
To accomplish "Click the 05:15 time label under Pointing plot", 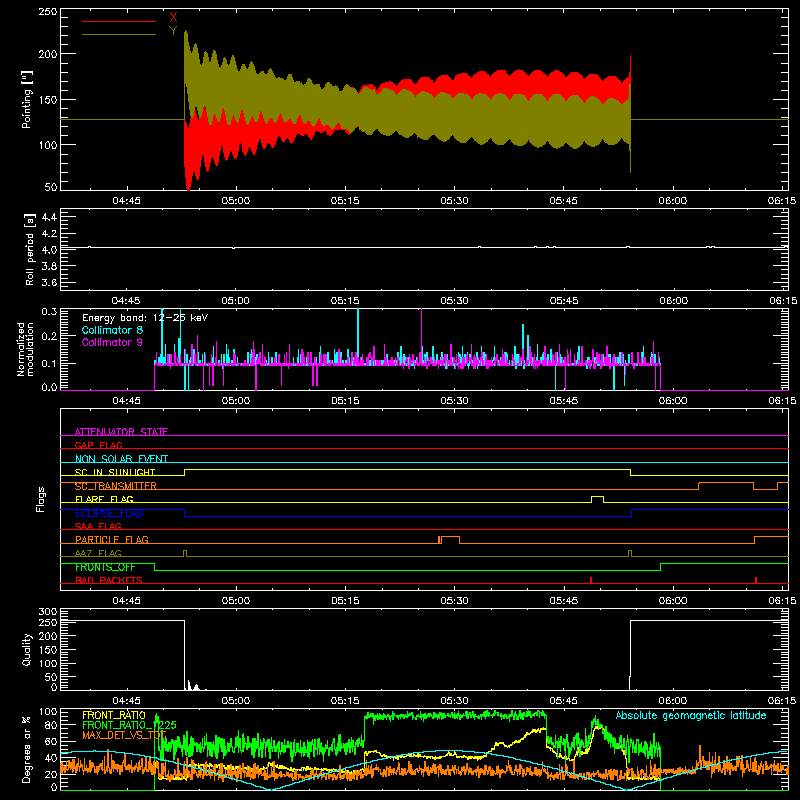I will 345,201.
